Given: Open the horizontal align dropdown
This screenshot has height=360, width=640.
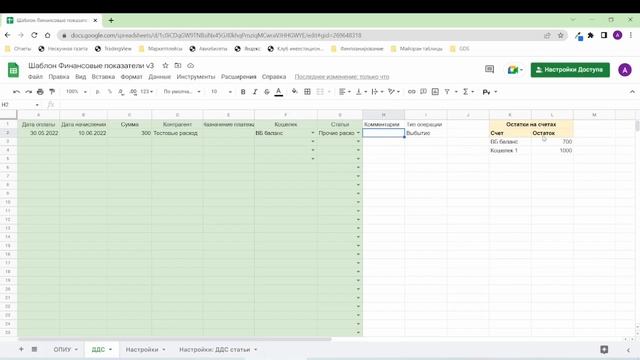Looking at the screenshot, I should point(345,92).
